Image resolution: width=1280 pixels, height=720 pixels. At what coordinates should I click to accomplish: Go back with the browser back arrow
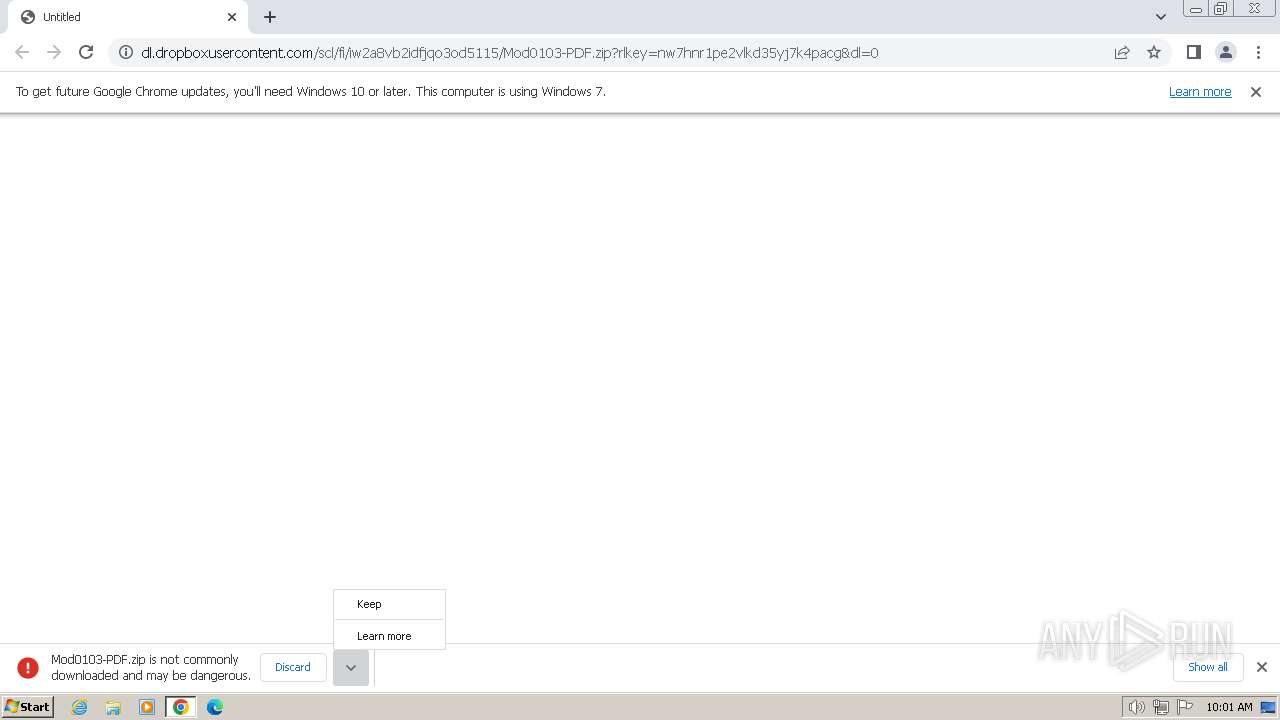coord(22,52)
